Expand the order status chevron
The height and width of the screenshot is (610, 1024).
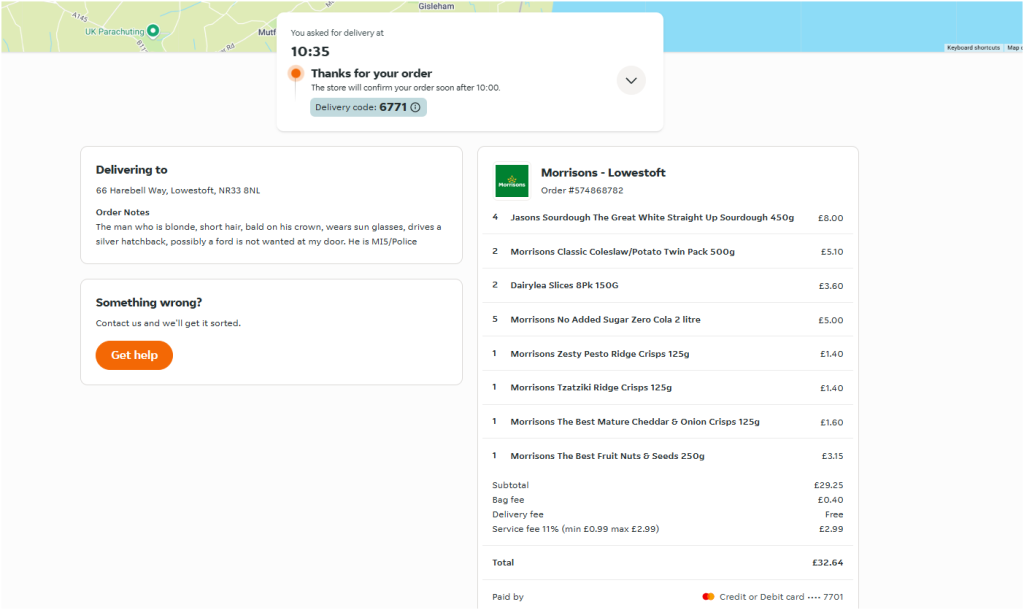point(631,80)
